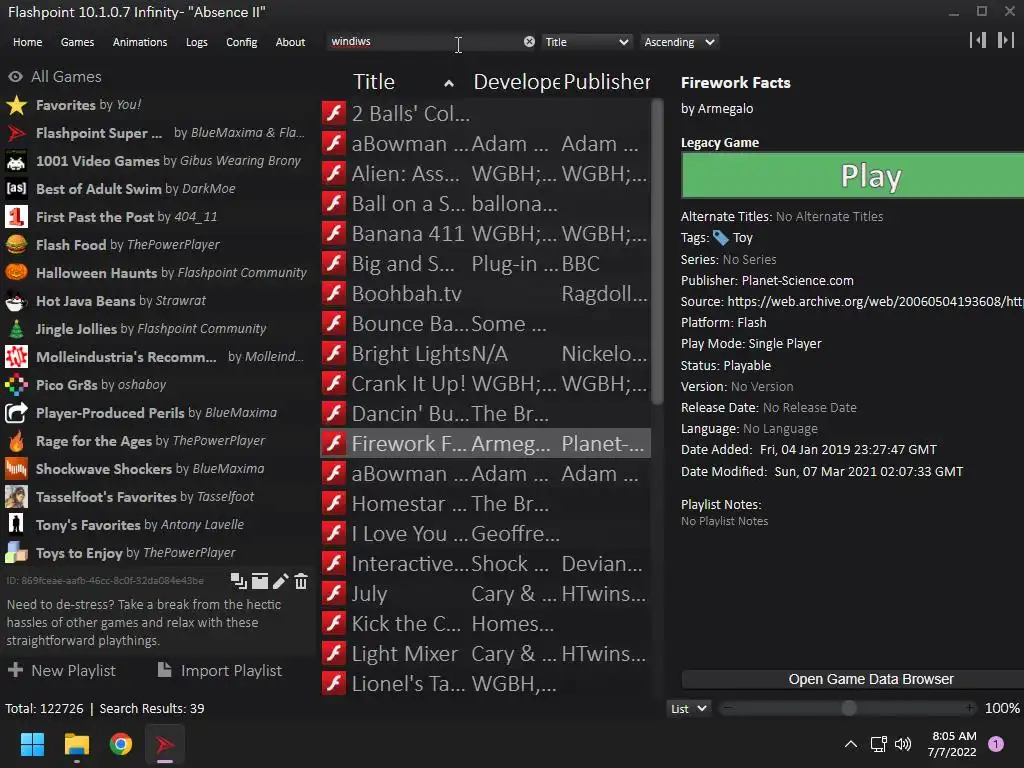1024x768 pixels.
Task: Click the Jingle Jollies tree icon
Action: [x=16, y=329]
